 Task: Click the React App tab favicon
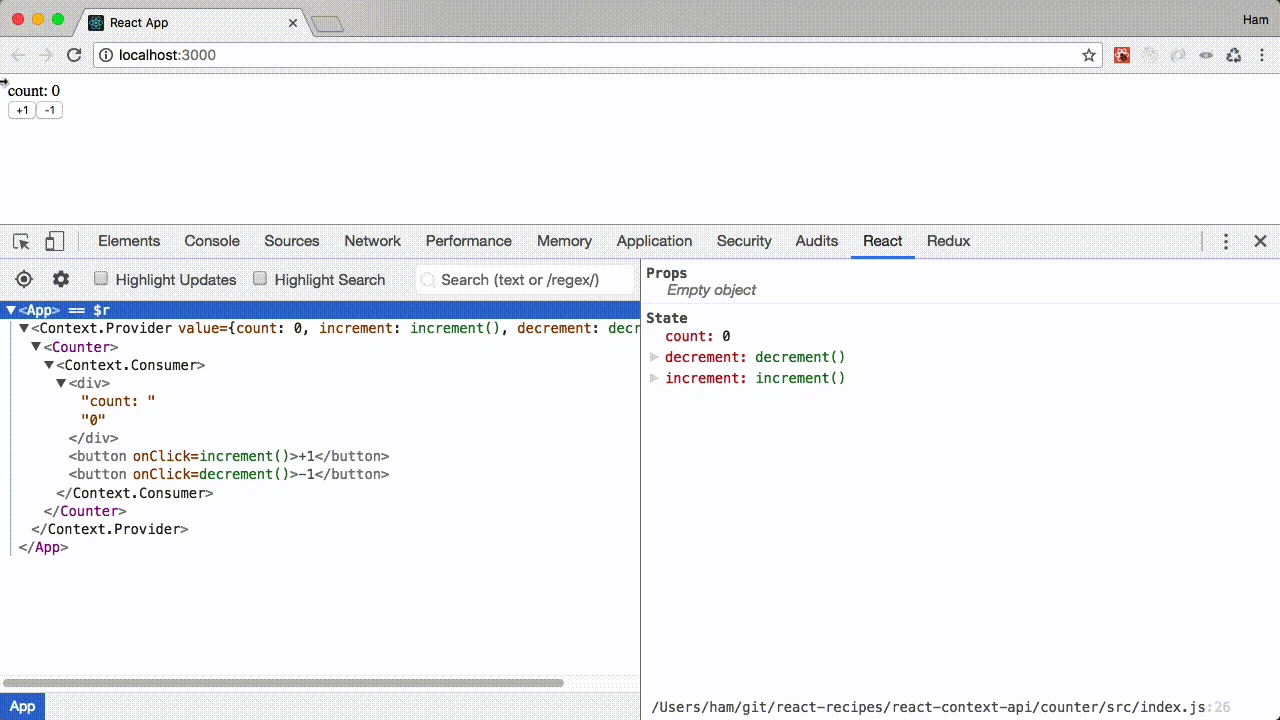tap(96, 22)
